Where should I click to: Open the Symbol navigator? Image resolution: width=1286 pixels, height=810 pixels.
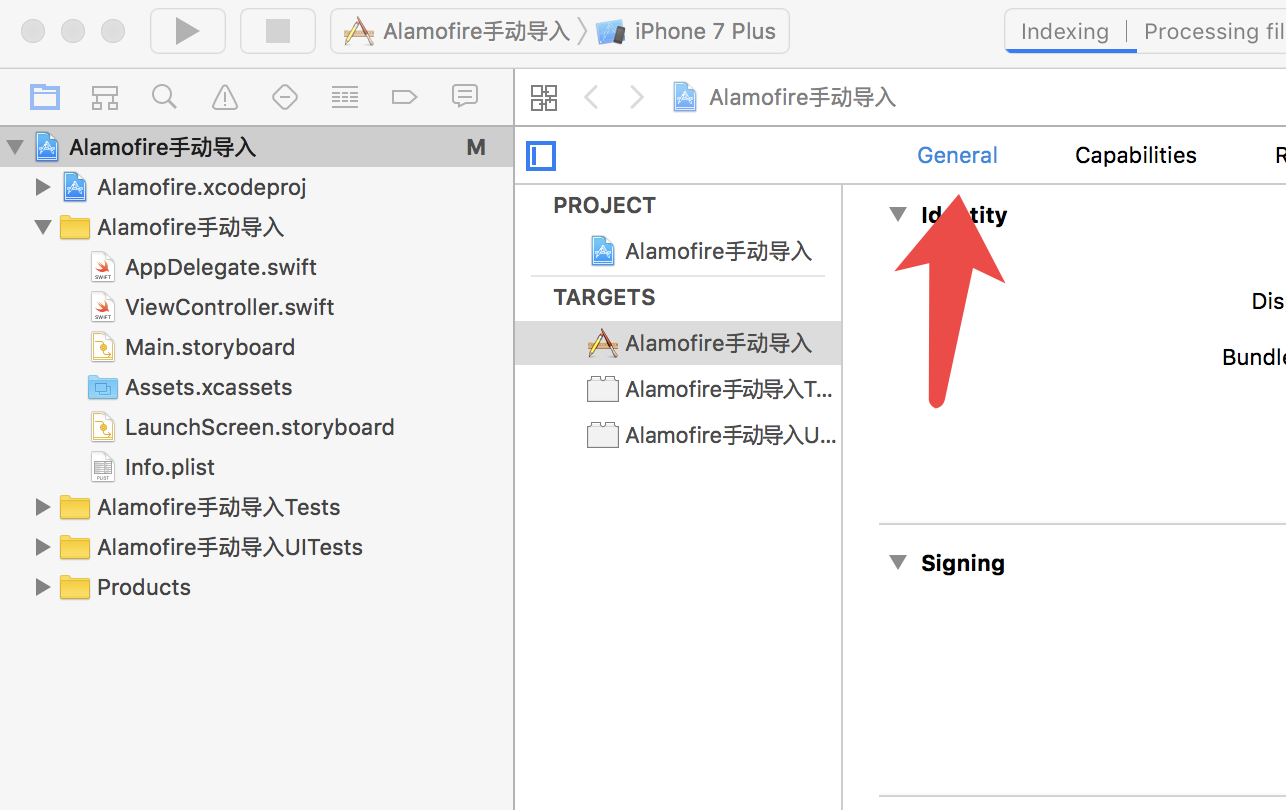[105, 97]
